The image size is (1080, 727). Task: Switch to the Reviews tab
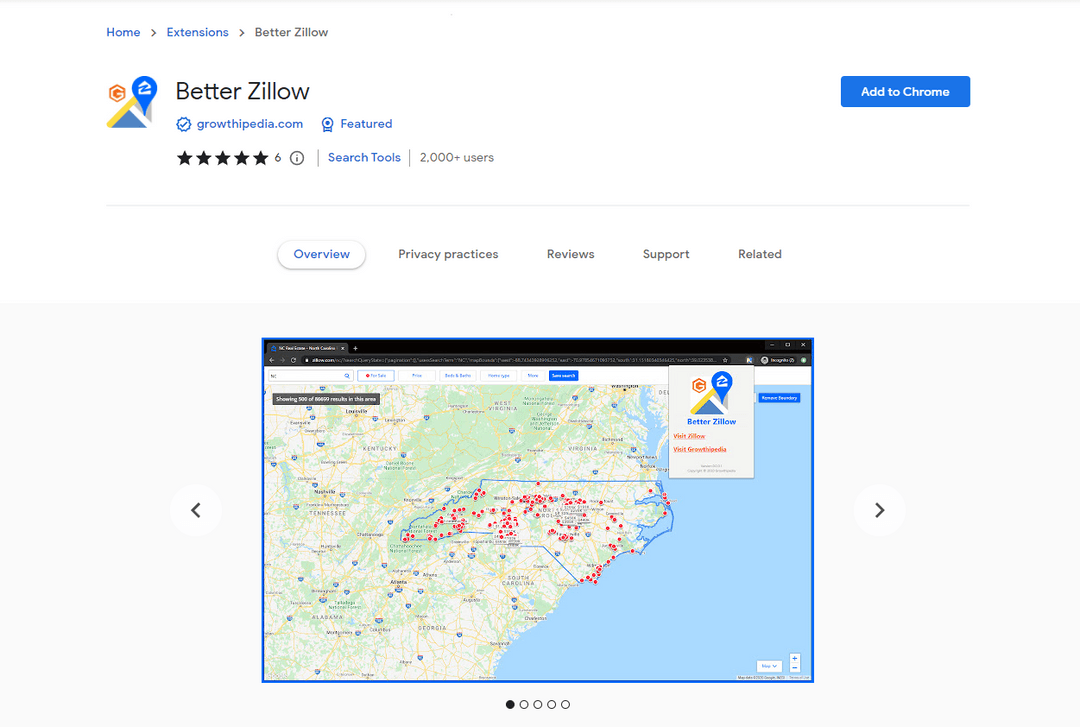click(570, 254)
